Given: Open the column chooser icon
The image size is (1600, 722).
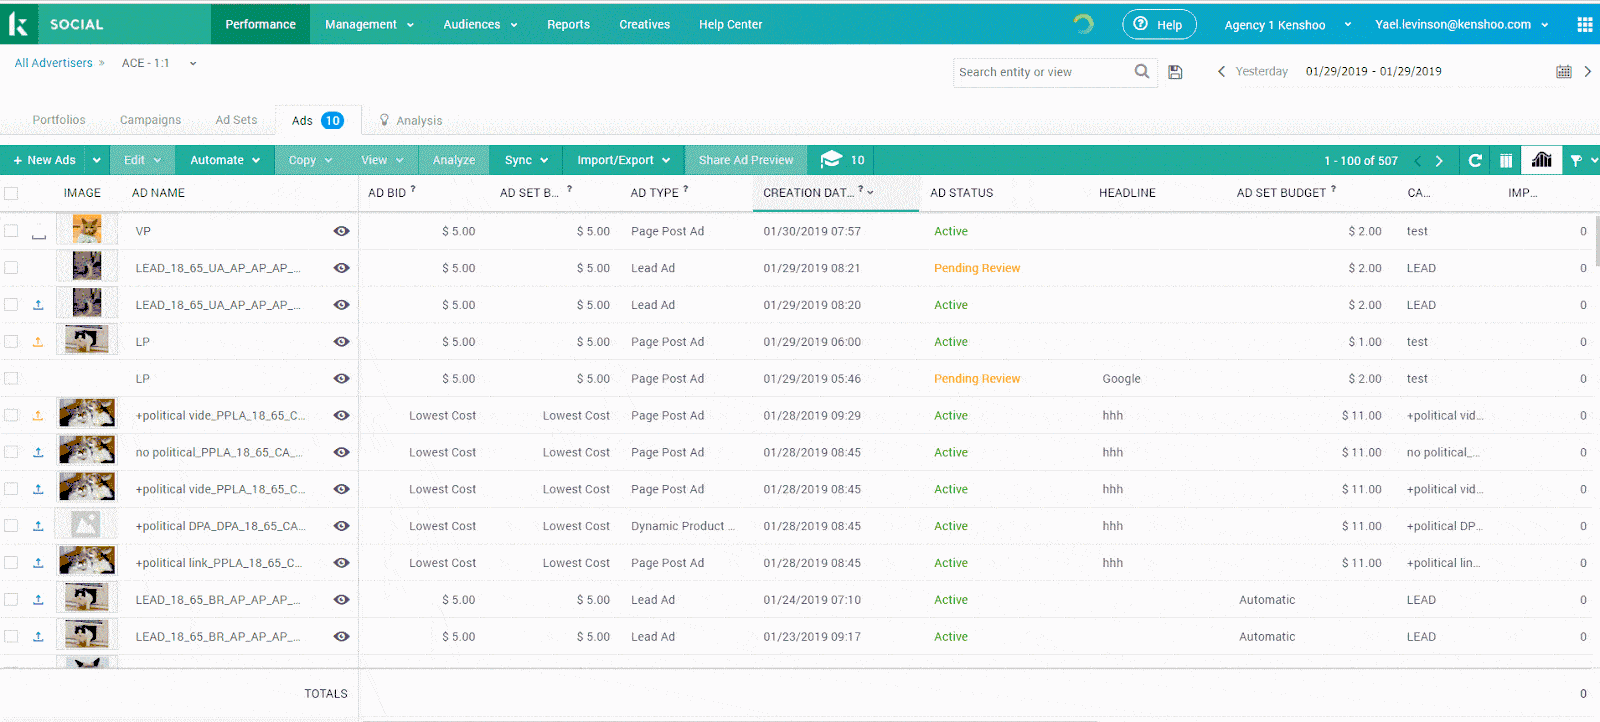Looking at the screenshot, I should coord(1506,160).
